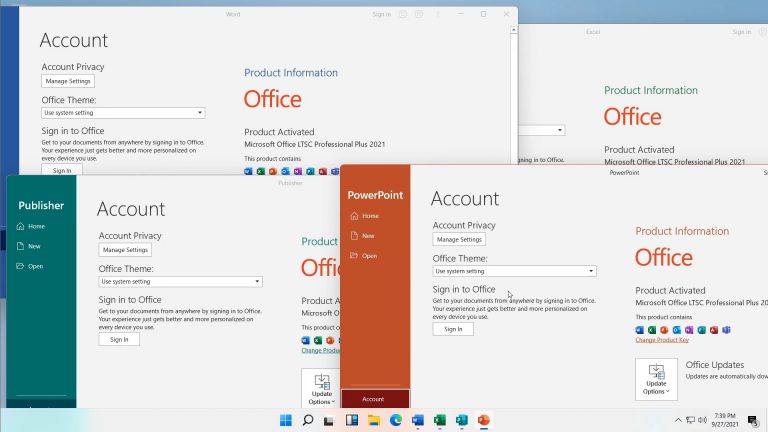Screen dimensions: 768x432
Task: Click Open in the Publisher sidebar
Action: (x=30, y=266)
